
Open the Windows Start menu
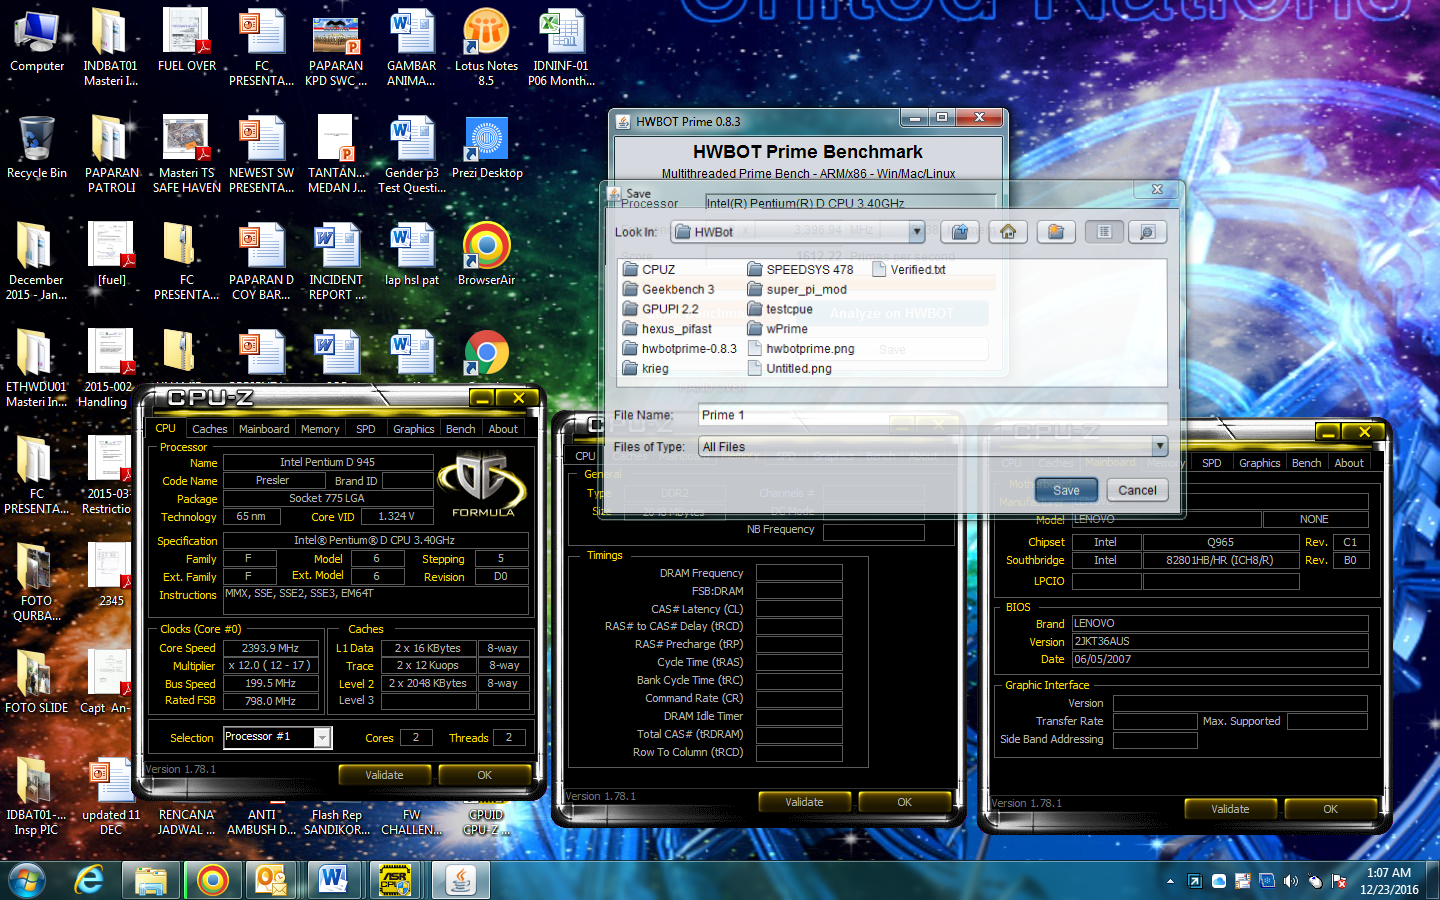[x=26, y=880]
